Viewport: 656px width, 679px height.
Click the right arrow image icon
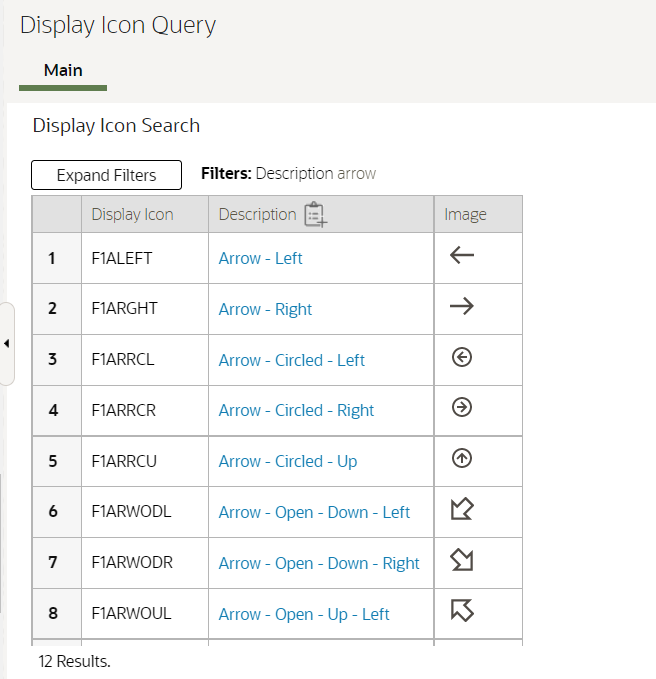tap(462, 307)
